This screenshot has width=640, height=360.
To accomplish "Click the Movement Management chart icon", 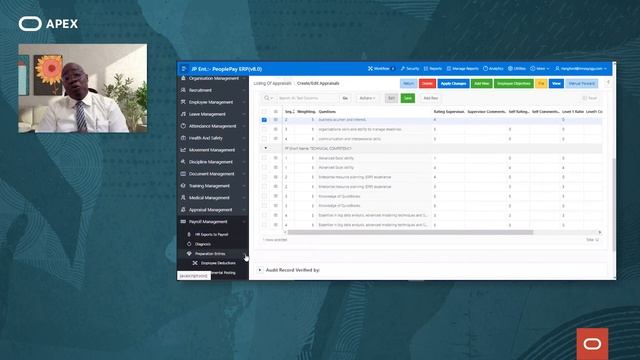I will [x=183, y=150].
